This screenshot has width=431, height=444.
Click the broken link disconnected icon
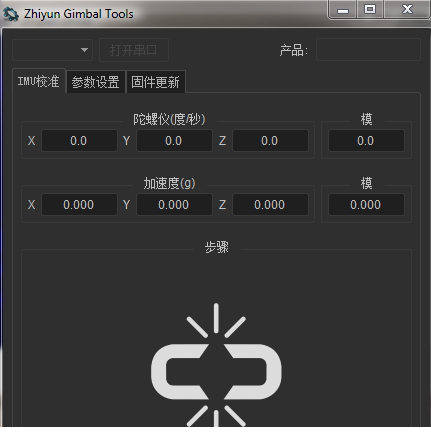pyautogui.click(x=216, y=365)
